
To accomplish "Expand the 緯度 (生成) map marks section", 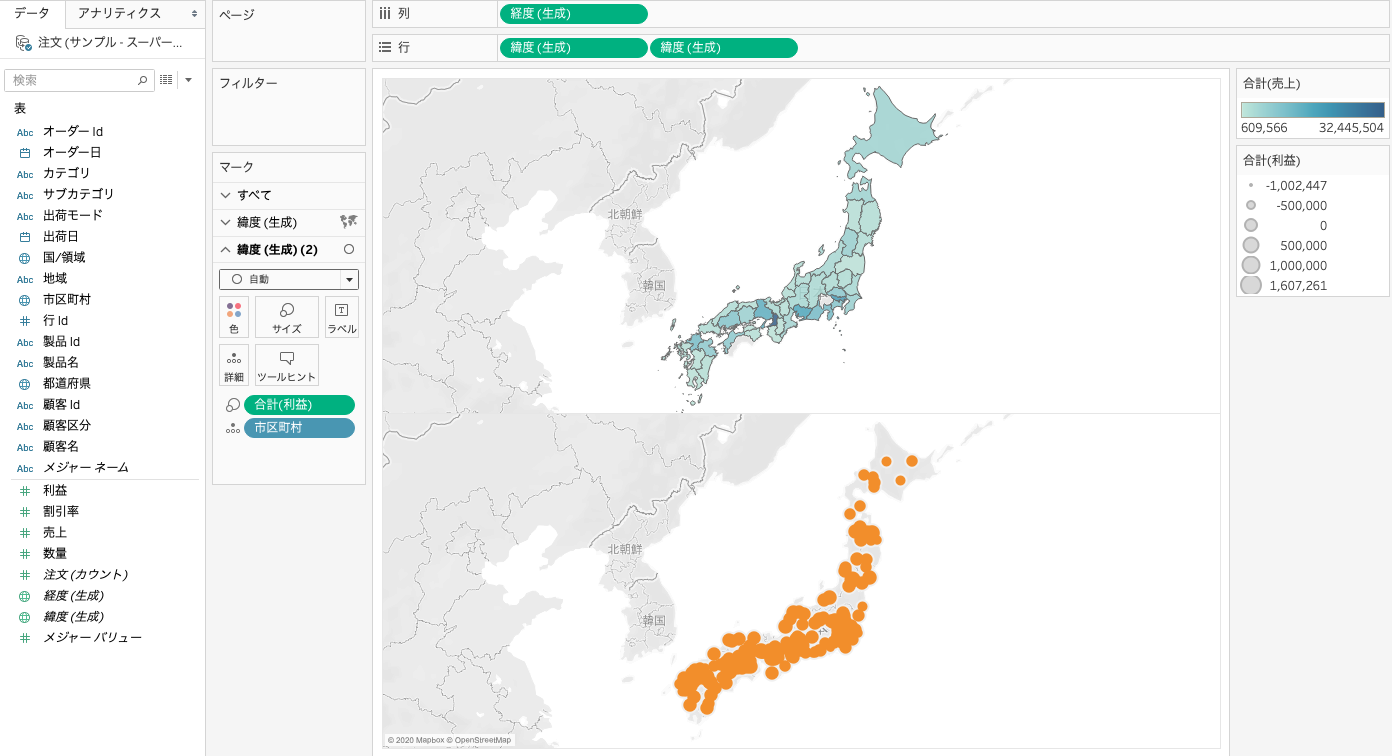I will tap(226, 222).
